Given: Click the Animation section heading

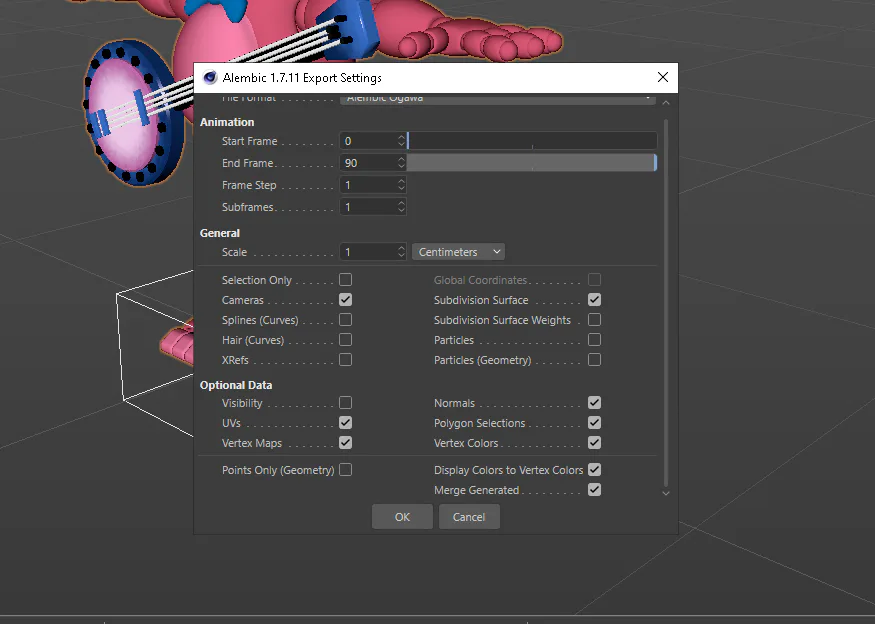Looking at the screenshot, I should click(227, 122).
